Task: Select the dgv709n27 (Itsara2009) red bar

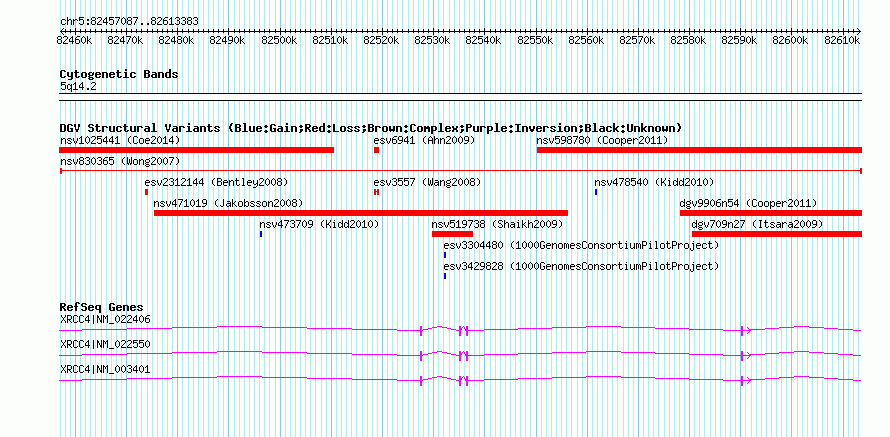Action: 777,234
